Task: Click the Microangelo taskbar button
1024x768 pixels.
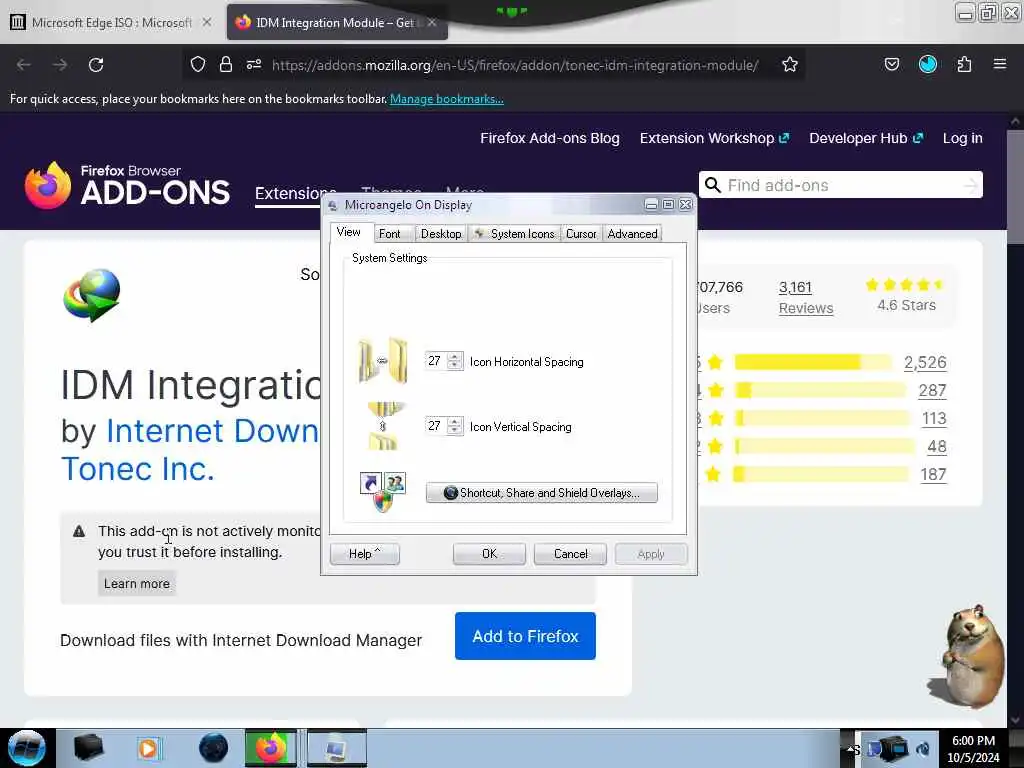Action: (x=337, y=748)
